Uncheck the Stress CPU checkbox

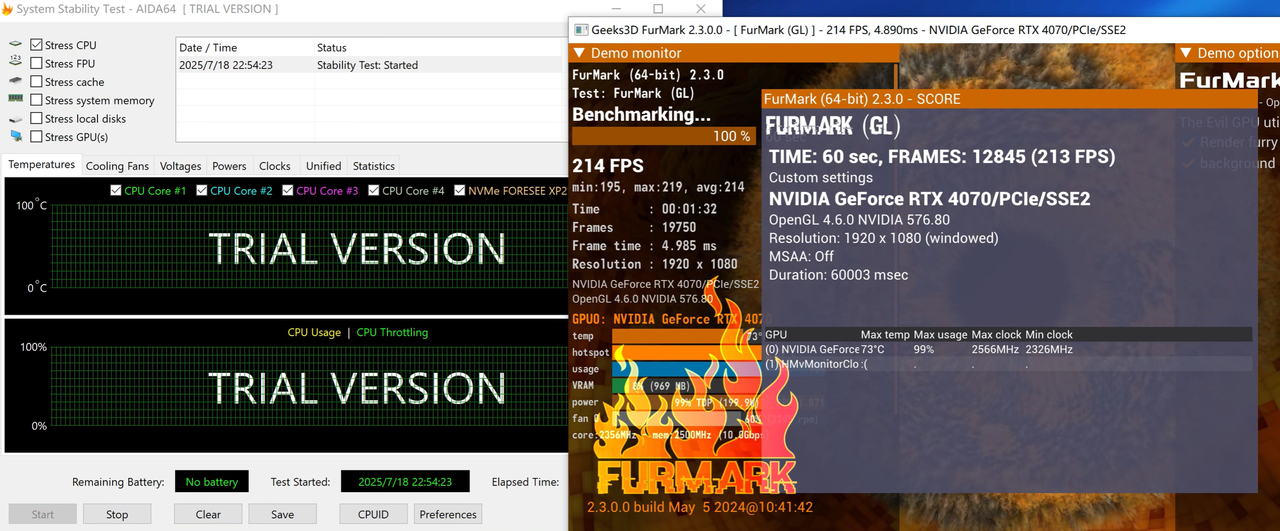pyautogui.click(x=37, y=45)
